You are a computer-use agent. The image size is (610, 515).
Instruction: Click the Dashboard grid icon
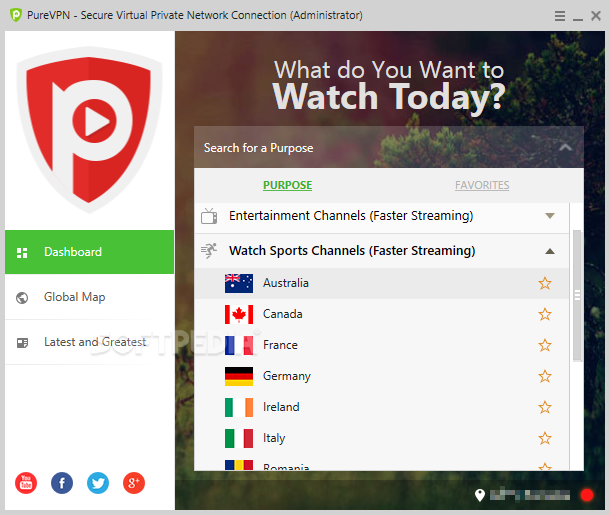pos(22,253)
